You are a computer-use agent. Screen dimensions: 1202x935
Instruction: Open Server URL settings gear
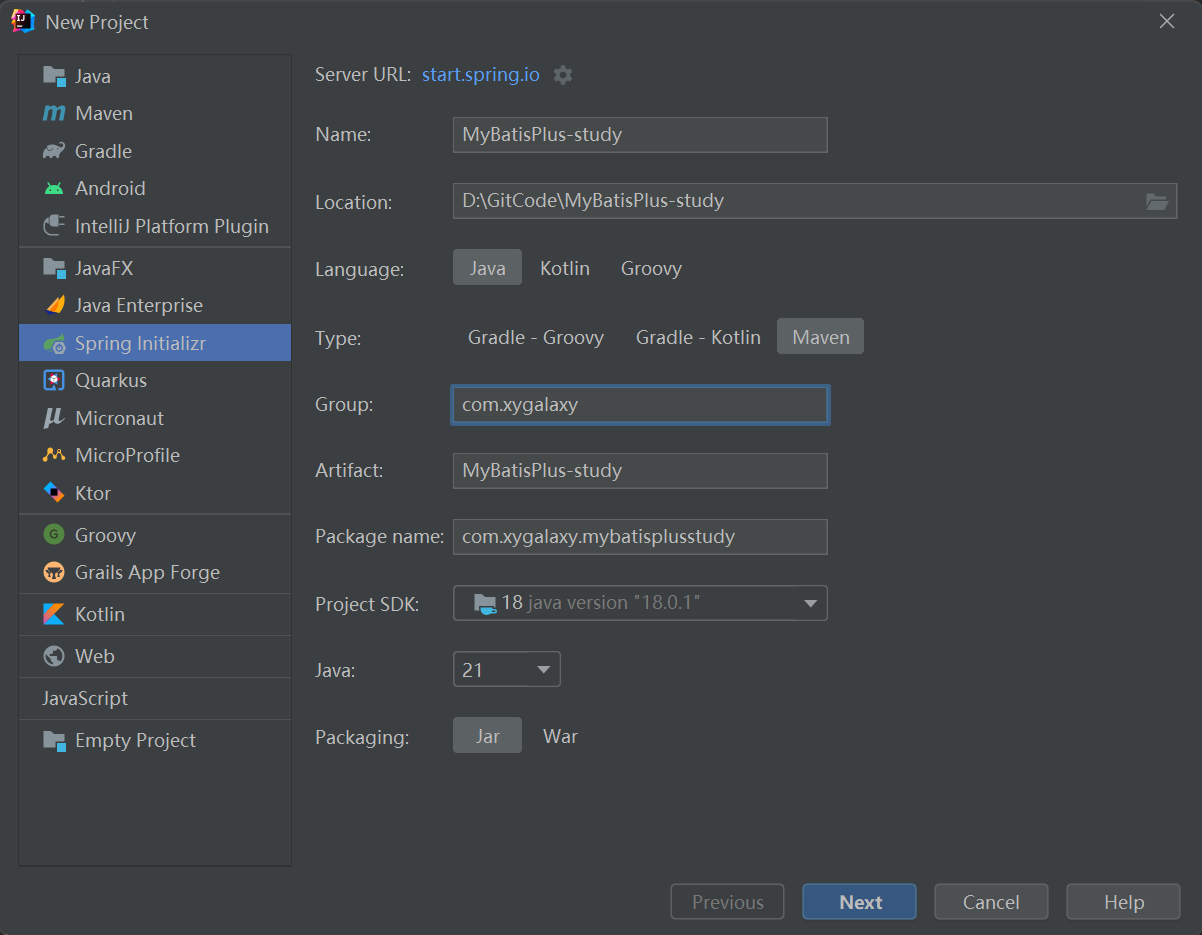[563, 75]
